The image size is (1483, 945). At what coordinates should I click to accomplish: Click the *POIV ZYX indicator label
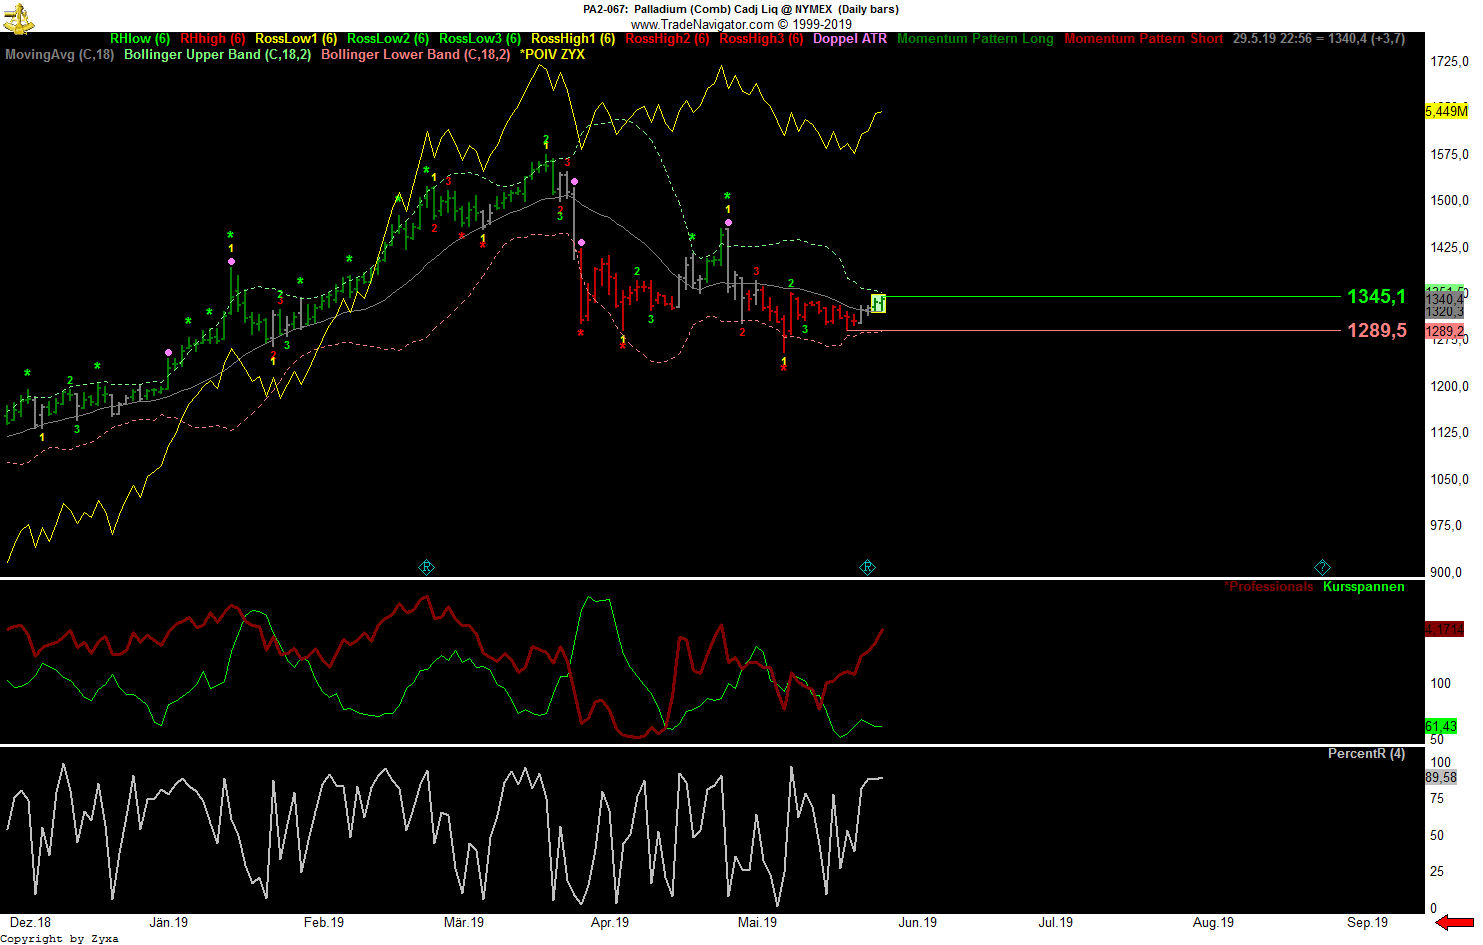click(552, 55)
